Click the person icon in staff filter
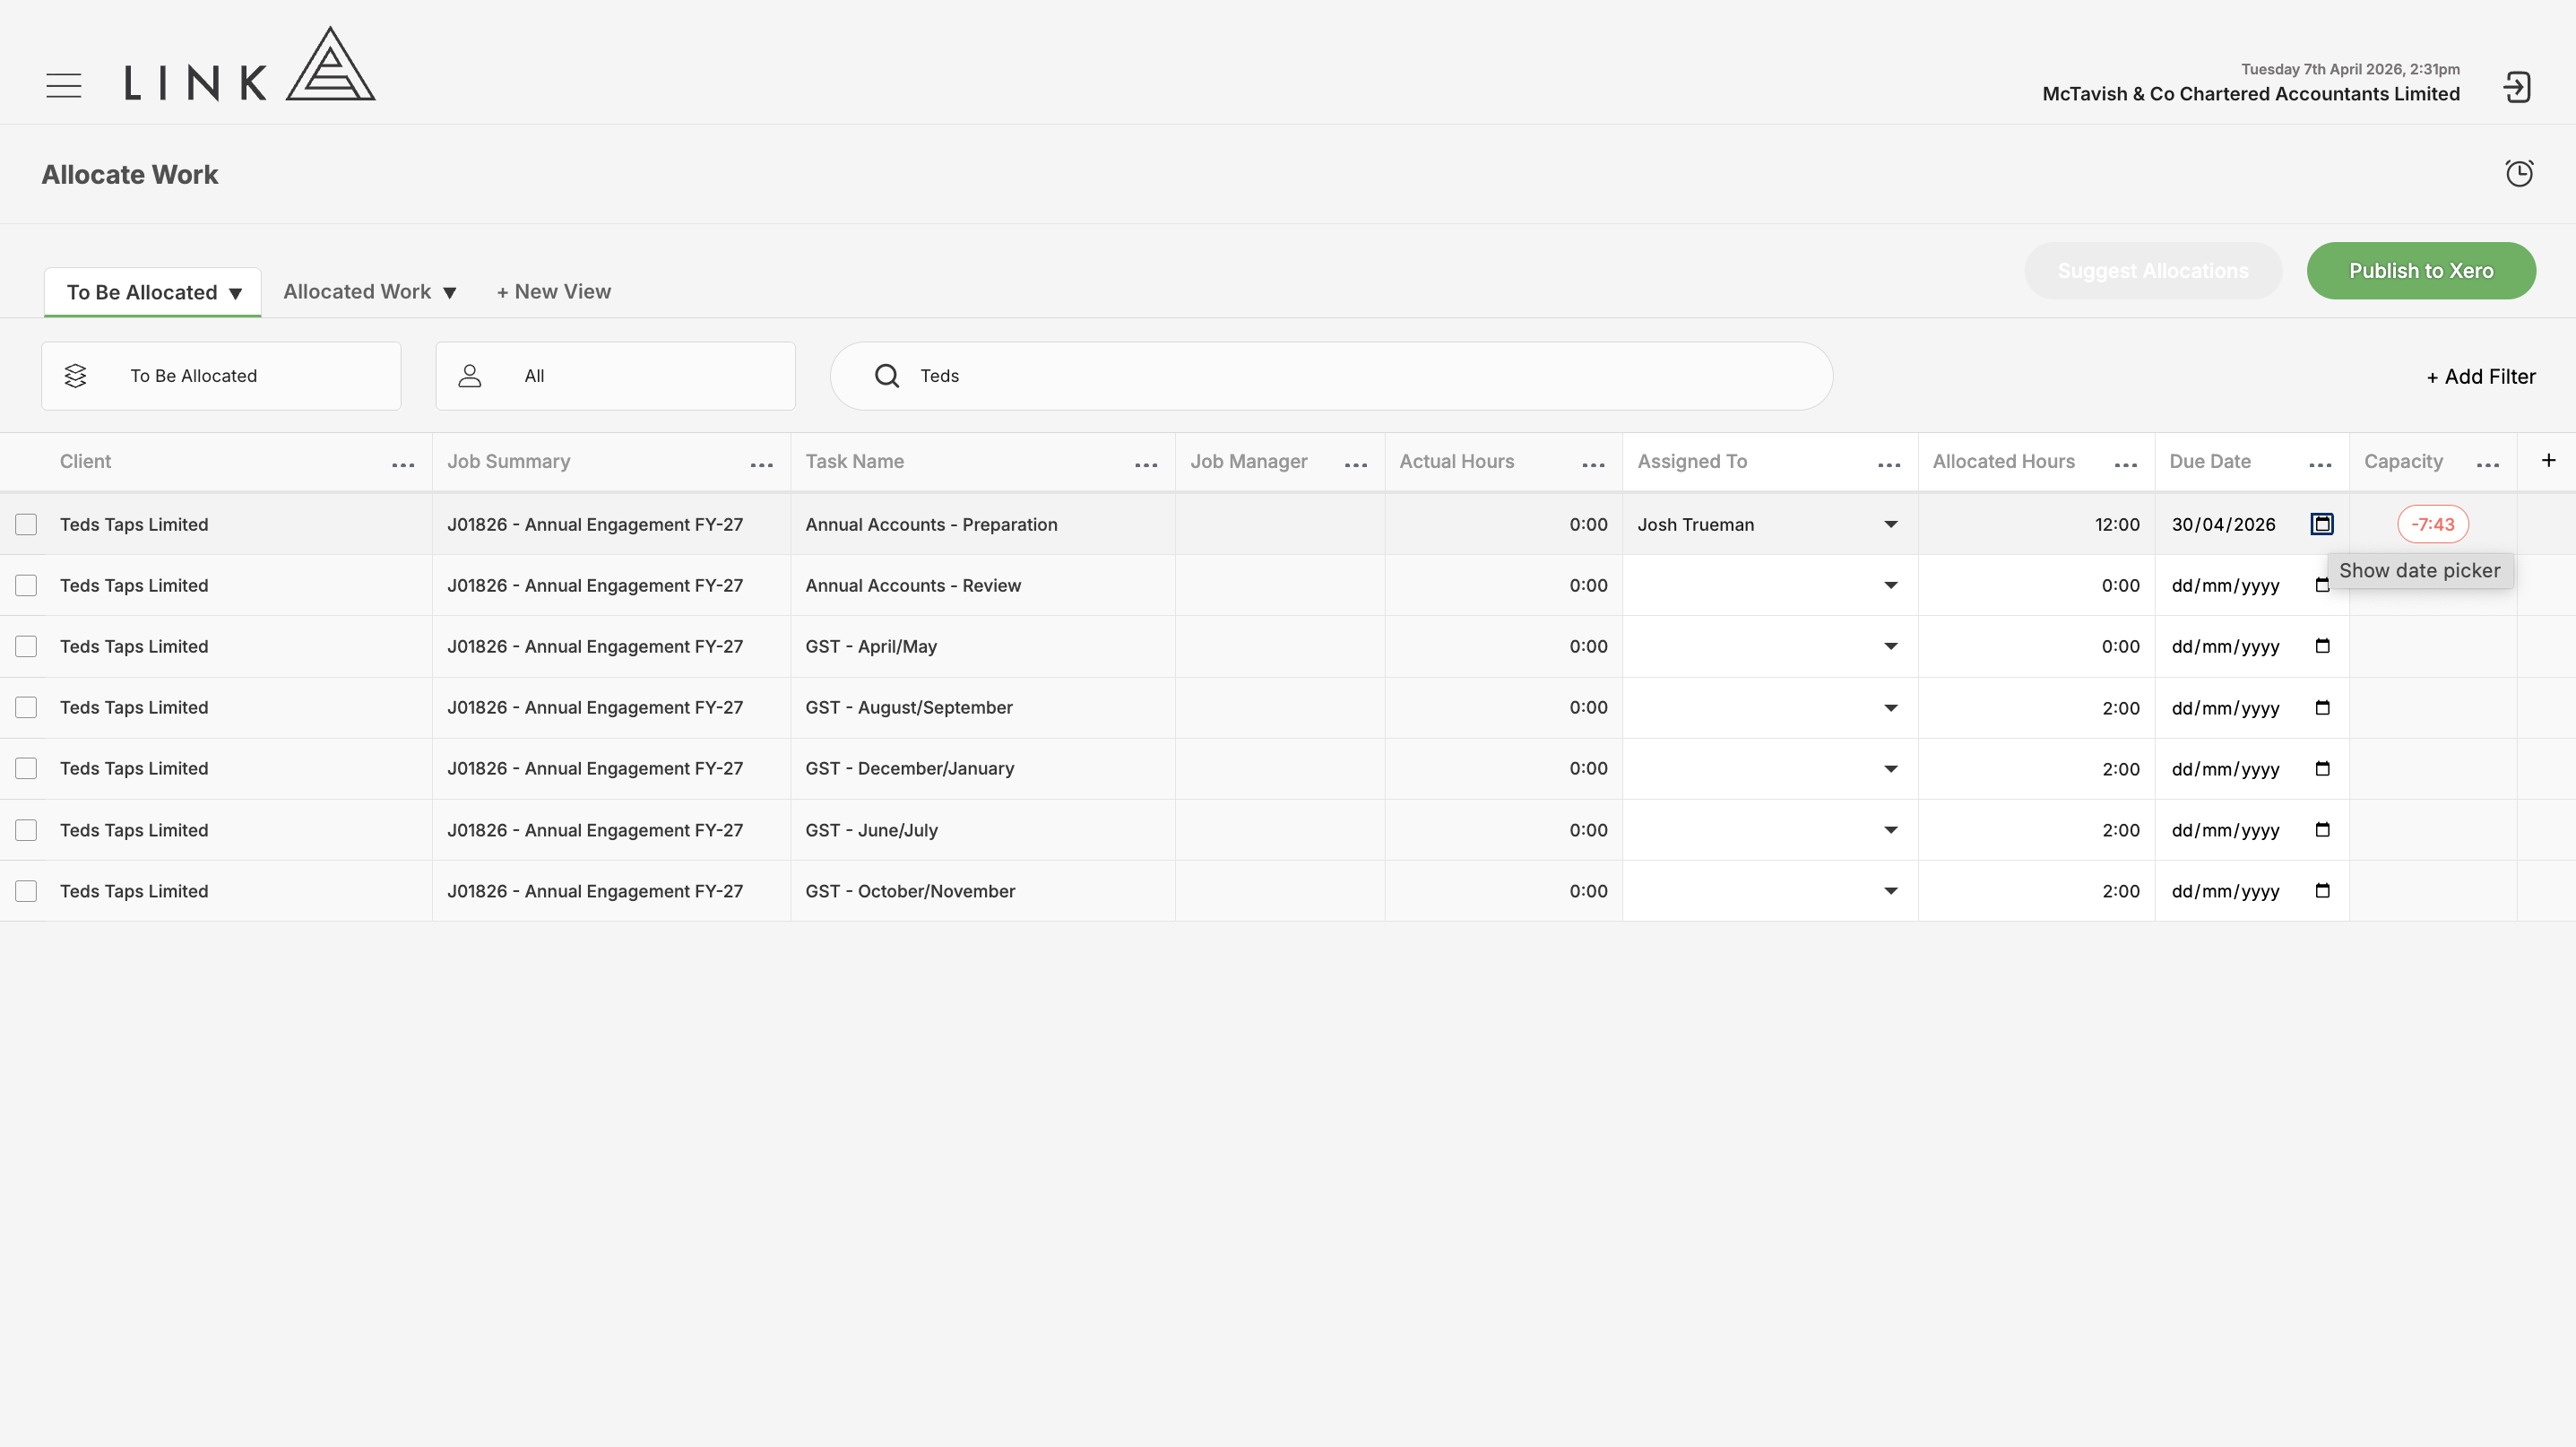 click(x=470, y=376)
